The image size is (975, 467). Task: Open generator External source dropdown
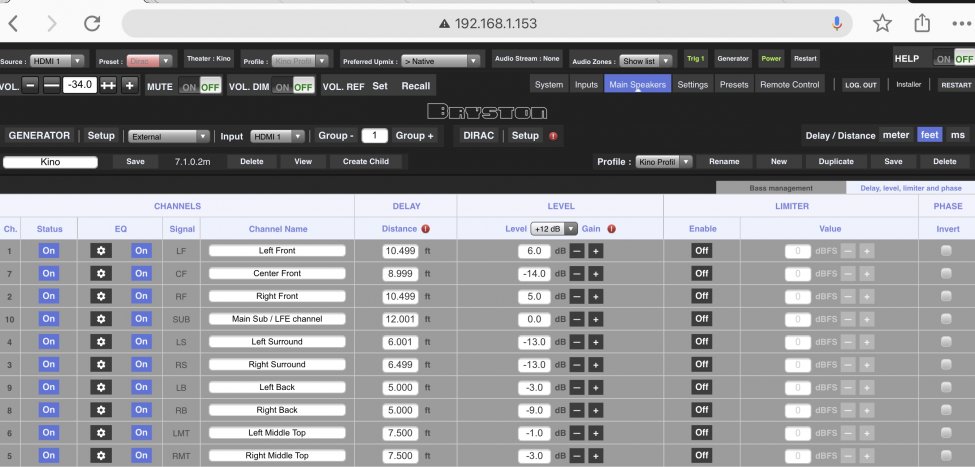[169, 136]
